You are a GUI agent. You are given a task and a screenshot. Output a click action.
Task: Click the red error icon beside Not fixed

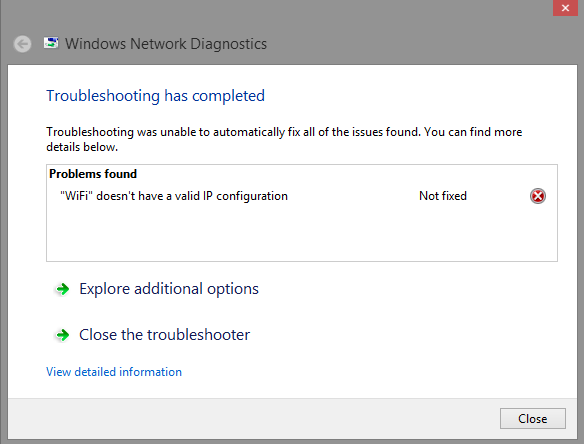click(x=538, y=196)
